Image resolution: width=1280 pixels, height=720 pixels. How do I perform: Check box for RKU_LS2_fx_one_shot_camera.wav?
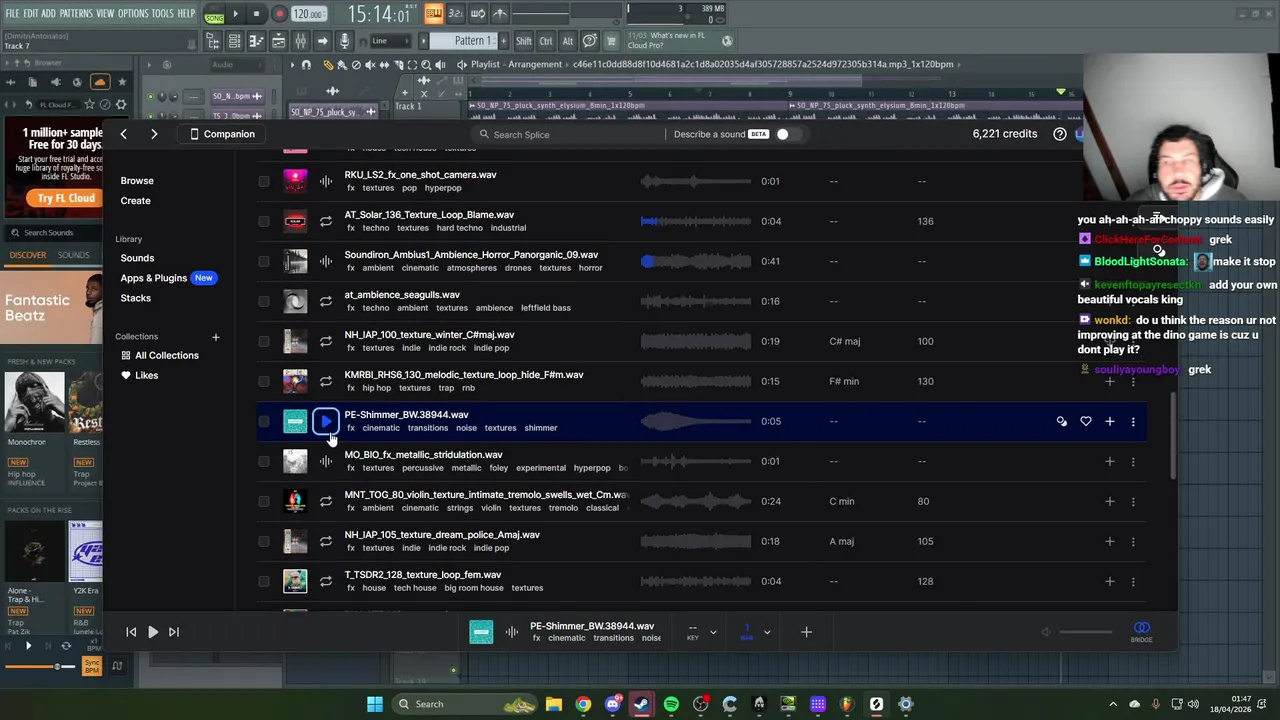[x=264, y=181]
